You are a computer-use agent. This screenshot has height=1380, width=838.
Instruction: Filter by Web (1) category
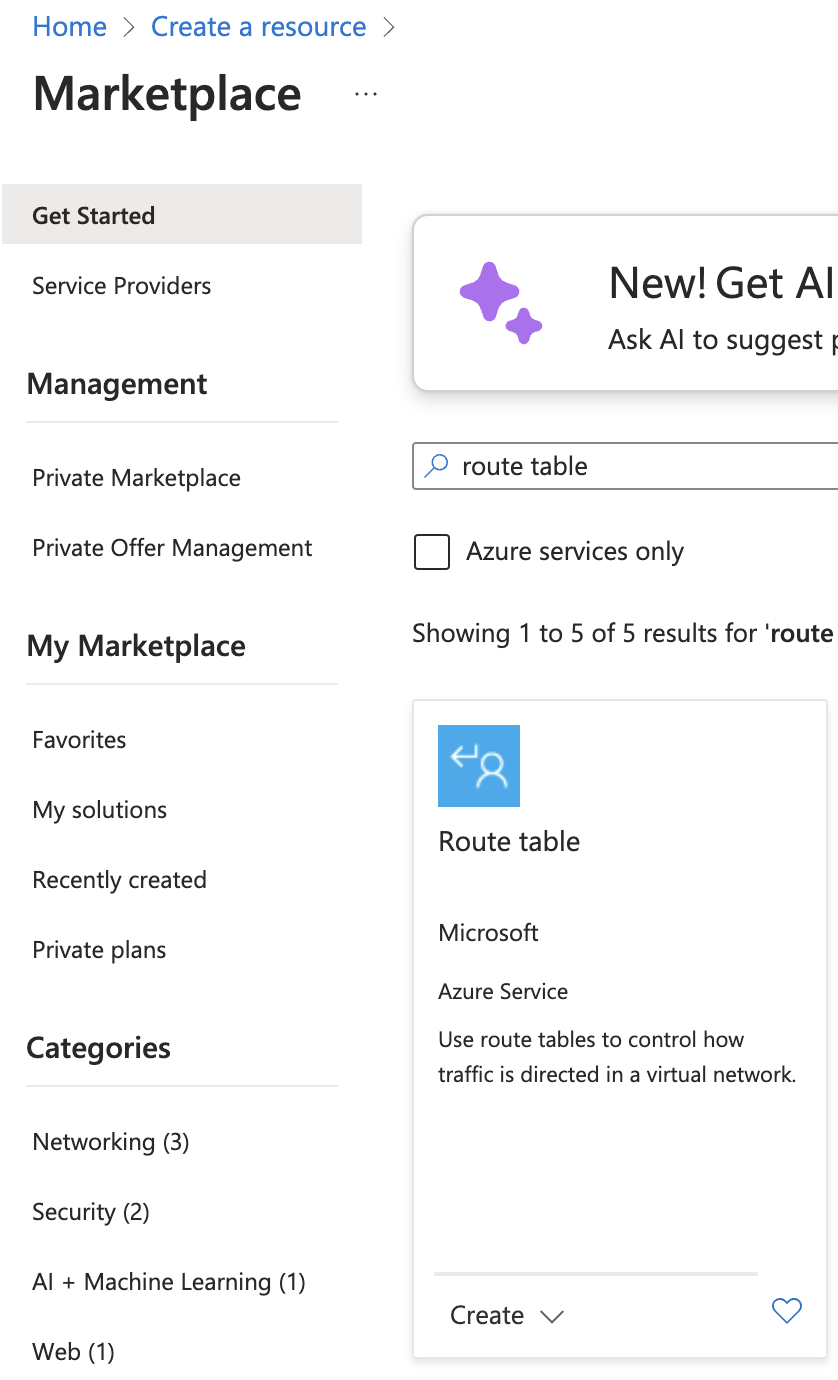click(x=74, y=1352)
